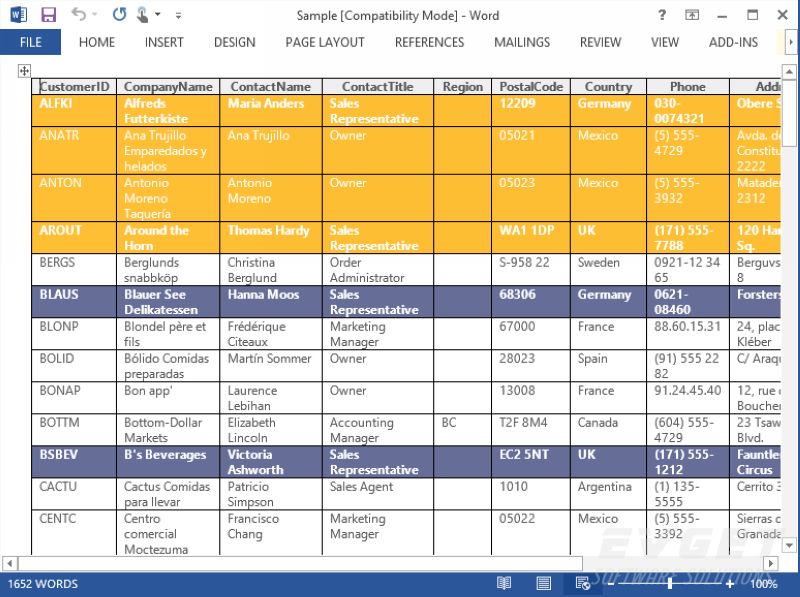Open Ribbon Display Options
This screenshot has height=597, width=800.
(x=692, y=15)
